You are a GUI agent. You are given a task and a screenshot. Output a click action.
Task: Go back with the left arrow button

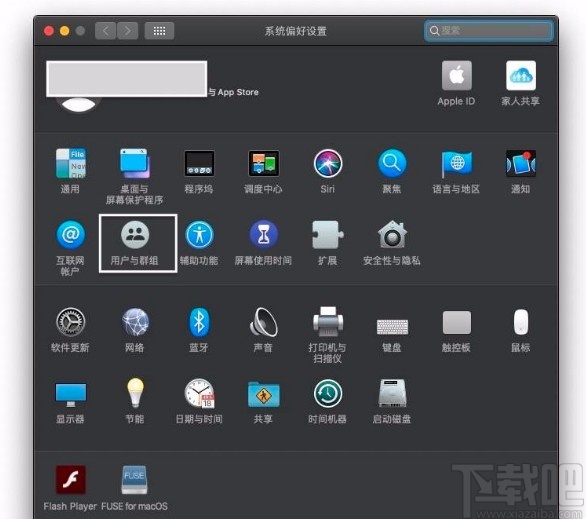pos(105,31)
